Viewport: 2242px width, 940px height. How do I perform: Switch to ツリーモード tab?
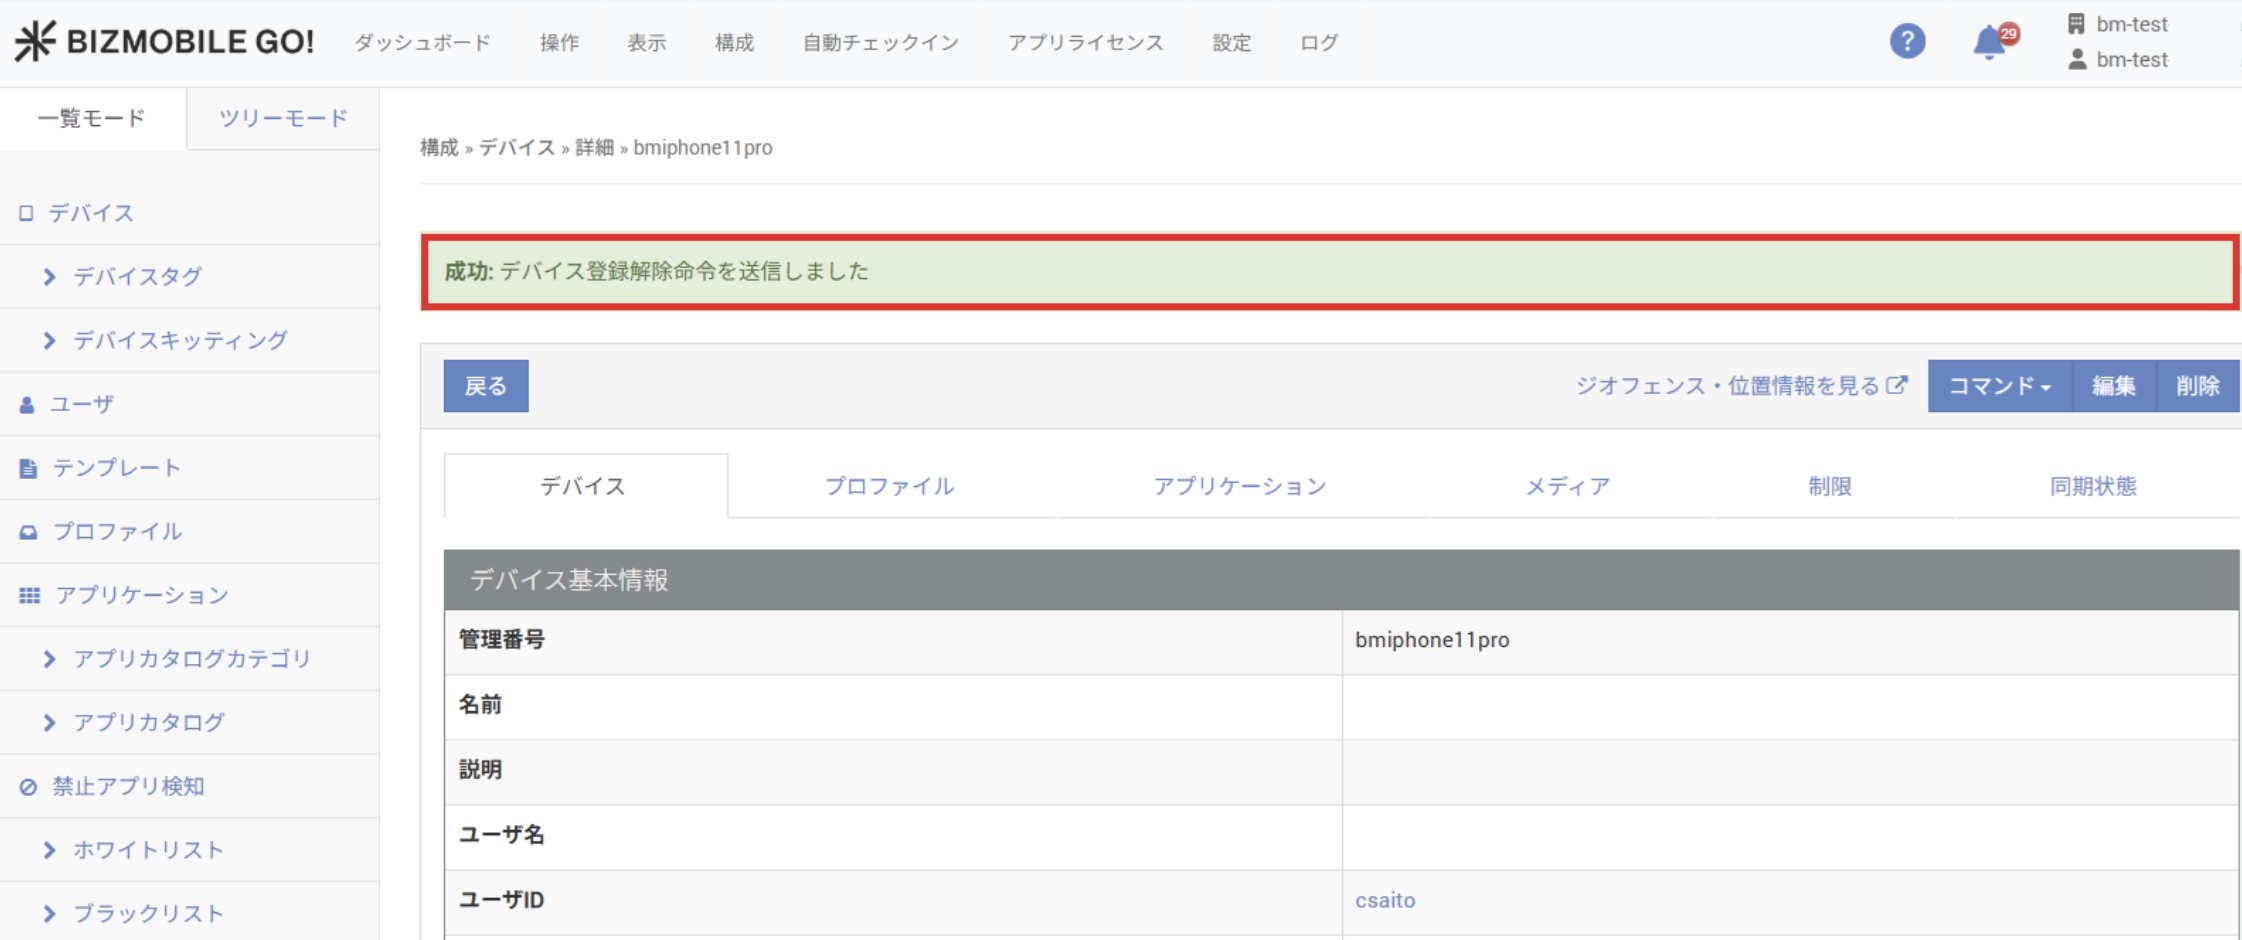(283, 119)
